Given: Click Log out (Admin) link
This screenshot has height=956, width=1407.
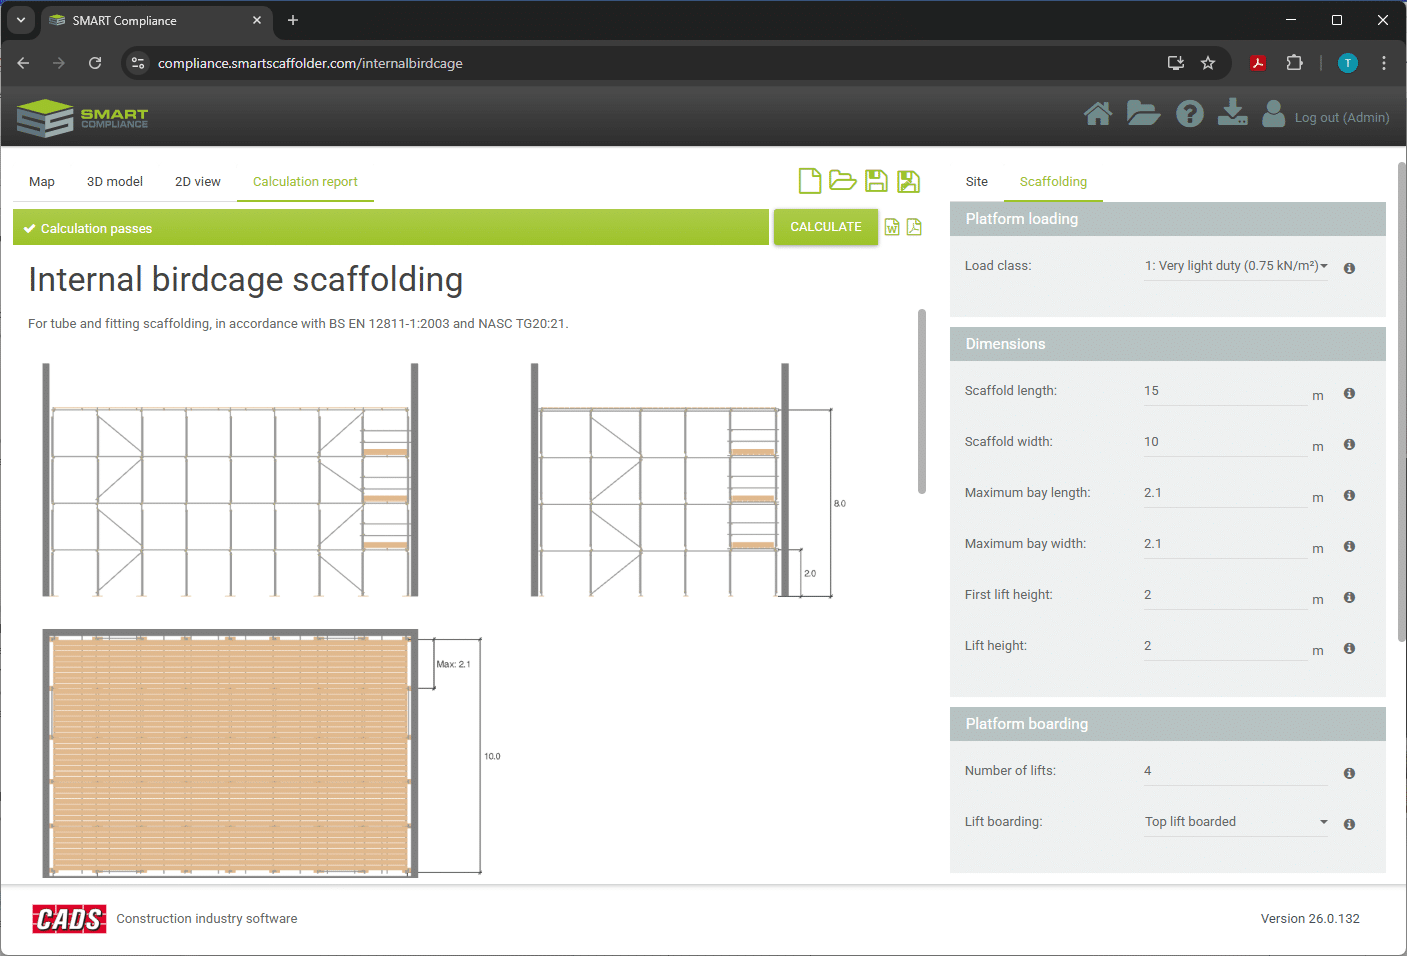Looking at the screenshot, I should 1341,118.
